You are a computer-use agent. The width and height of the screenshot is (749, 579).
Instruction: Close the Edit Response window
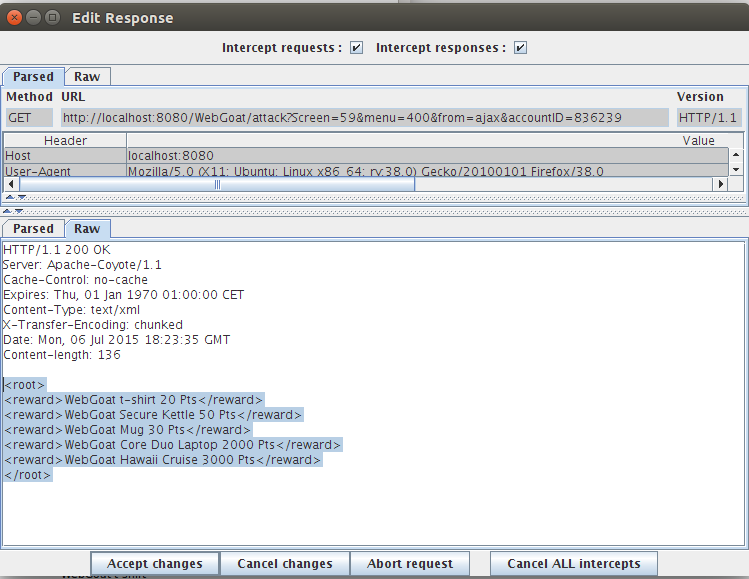pos(14,18)
